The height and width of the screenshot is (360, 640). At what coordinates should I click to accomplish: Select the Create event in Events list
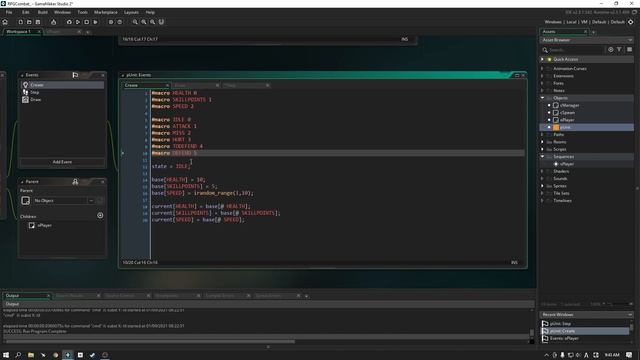(62, 85)
